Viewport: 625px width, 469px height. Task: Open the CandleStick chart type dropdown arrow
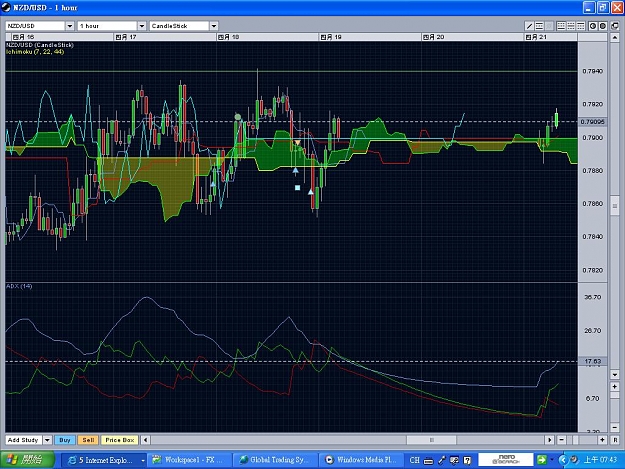coord(214,26)
